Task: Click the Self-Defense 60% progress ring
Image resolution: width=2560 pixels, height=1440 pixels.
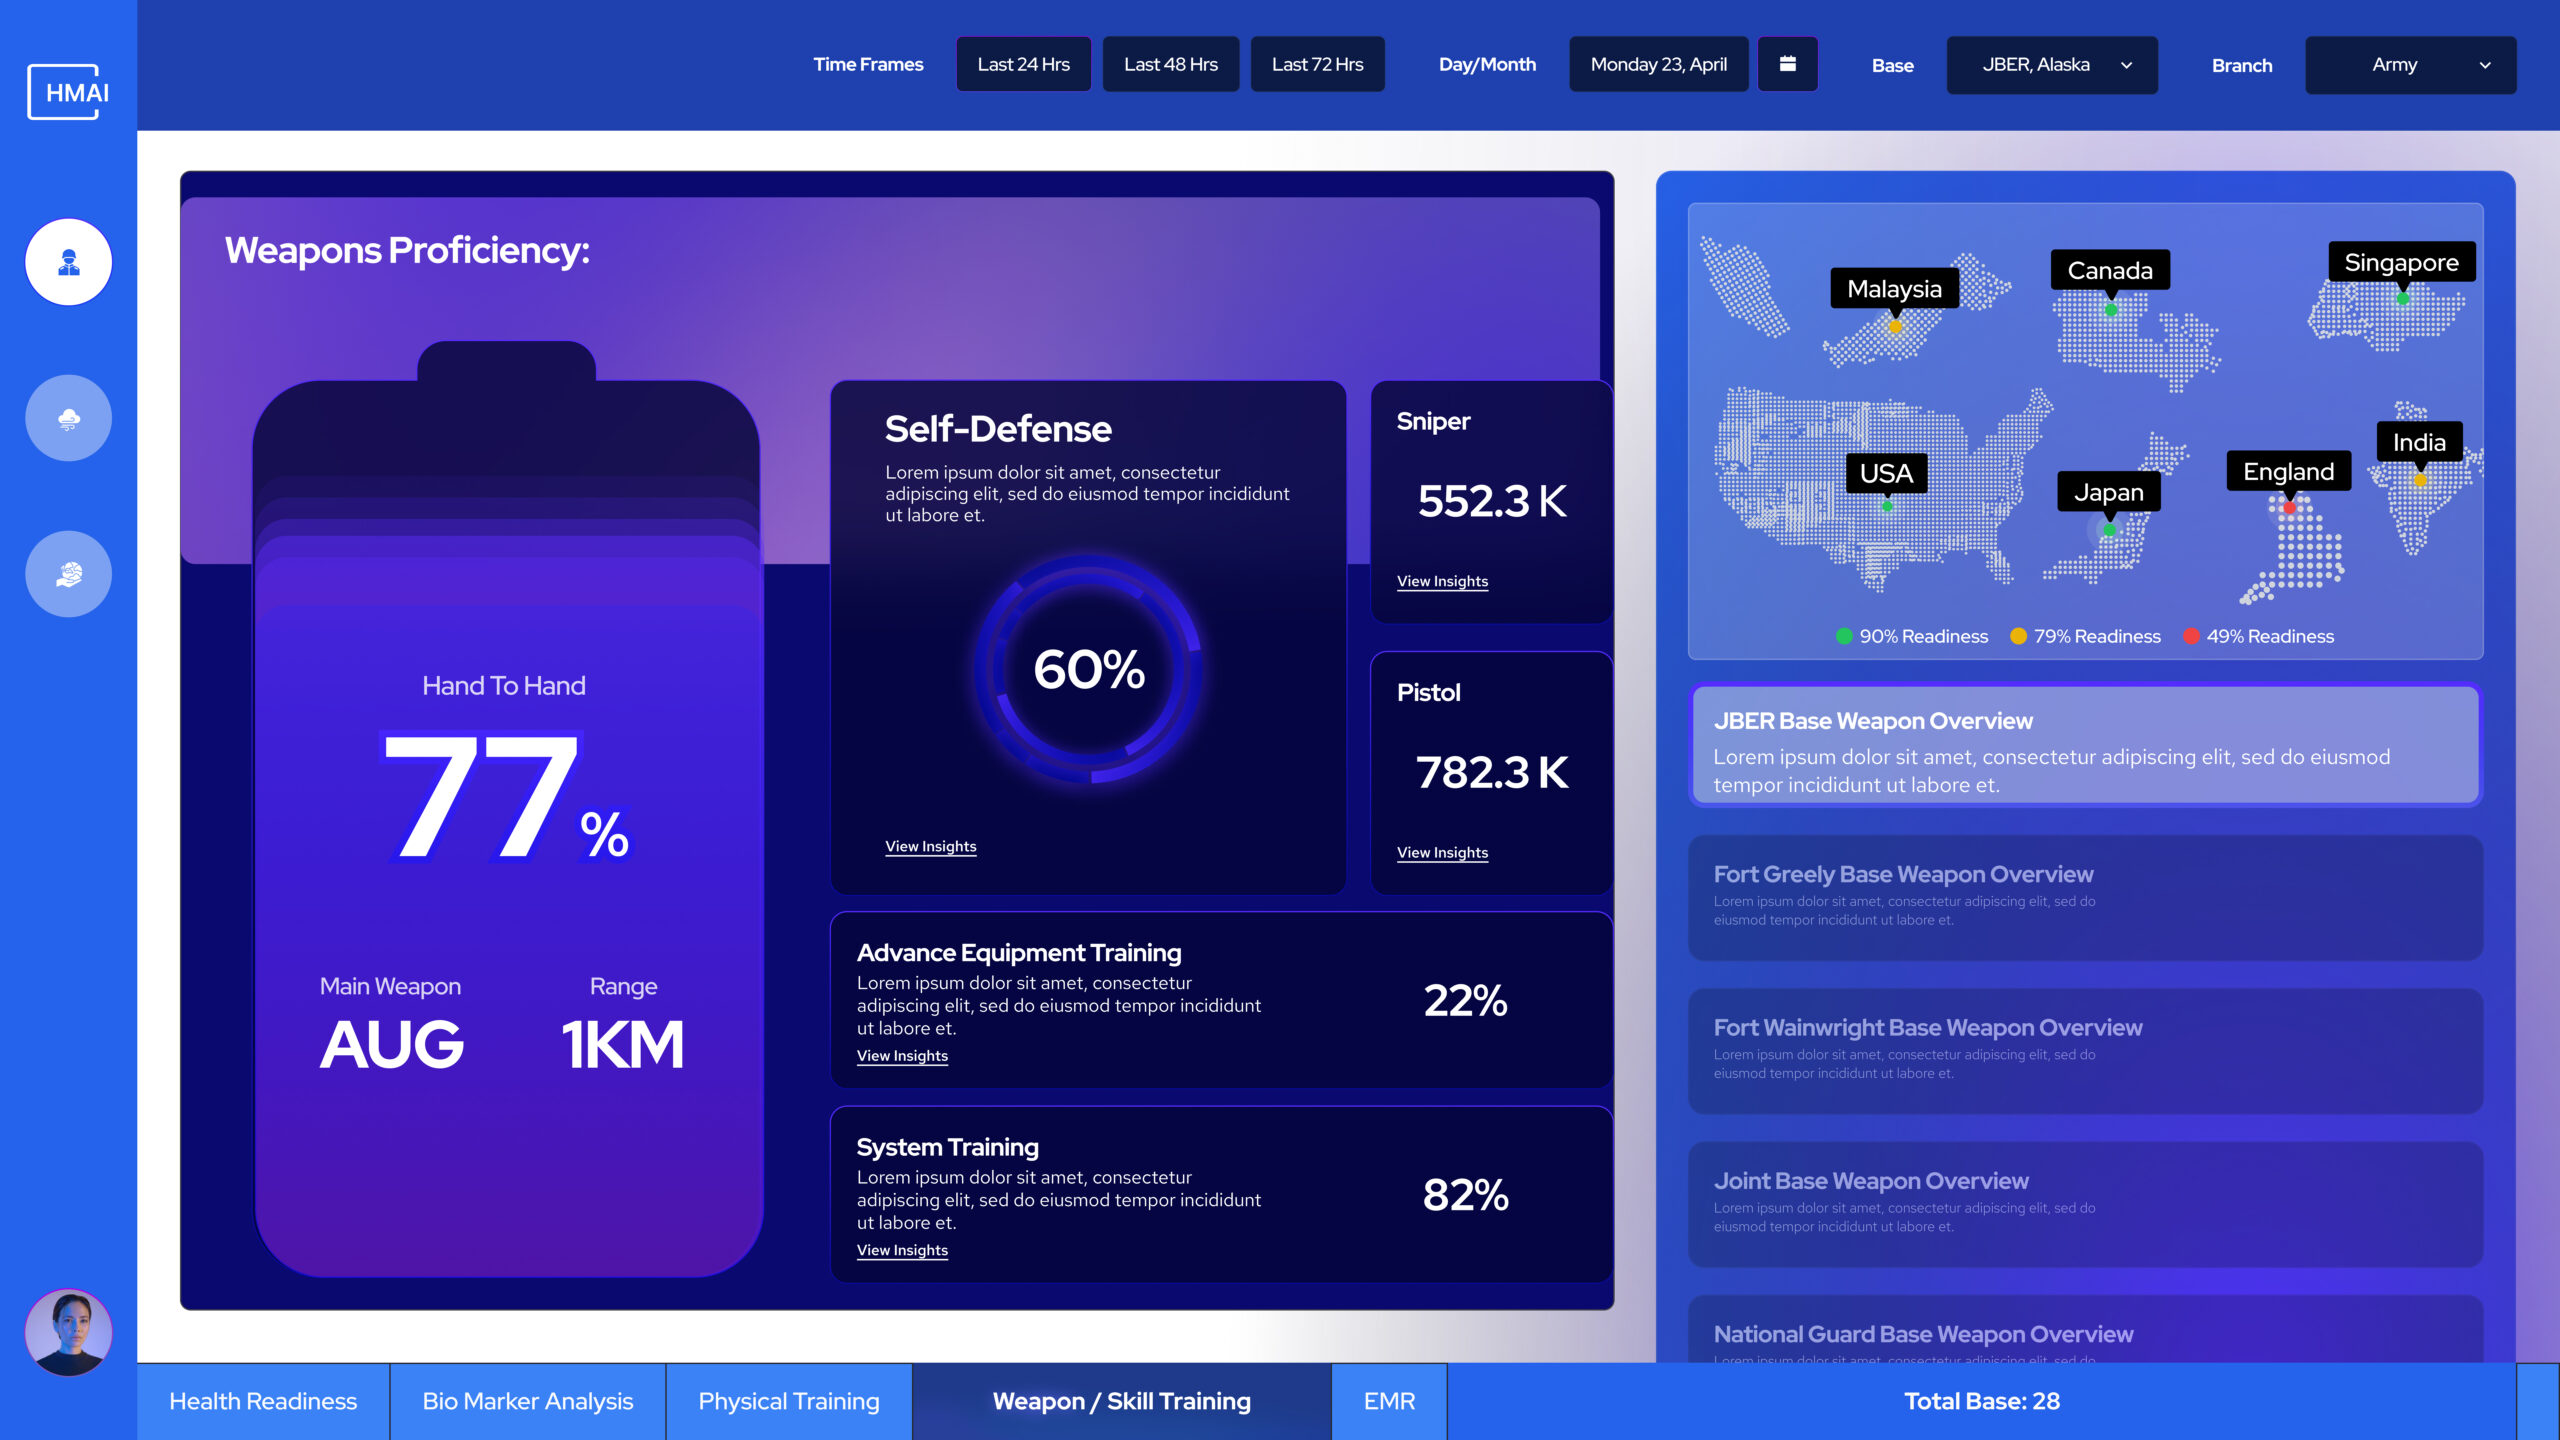Action: click(1089, 669)
